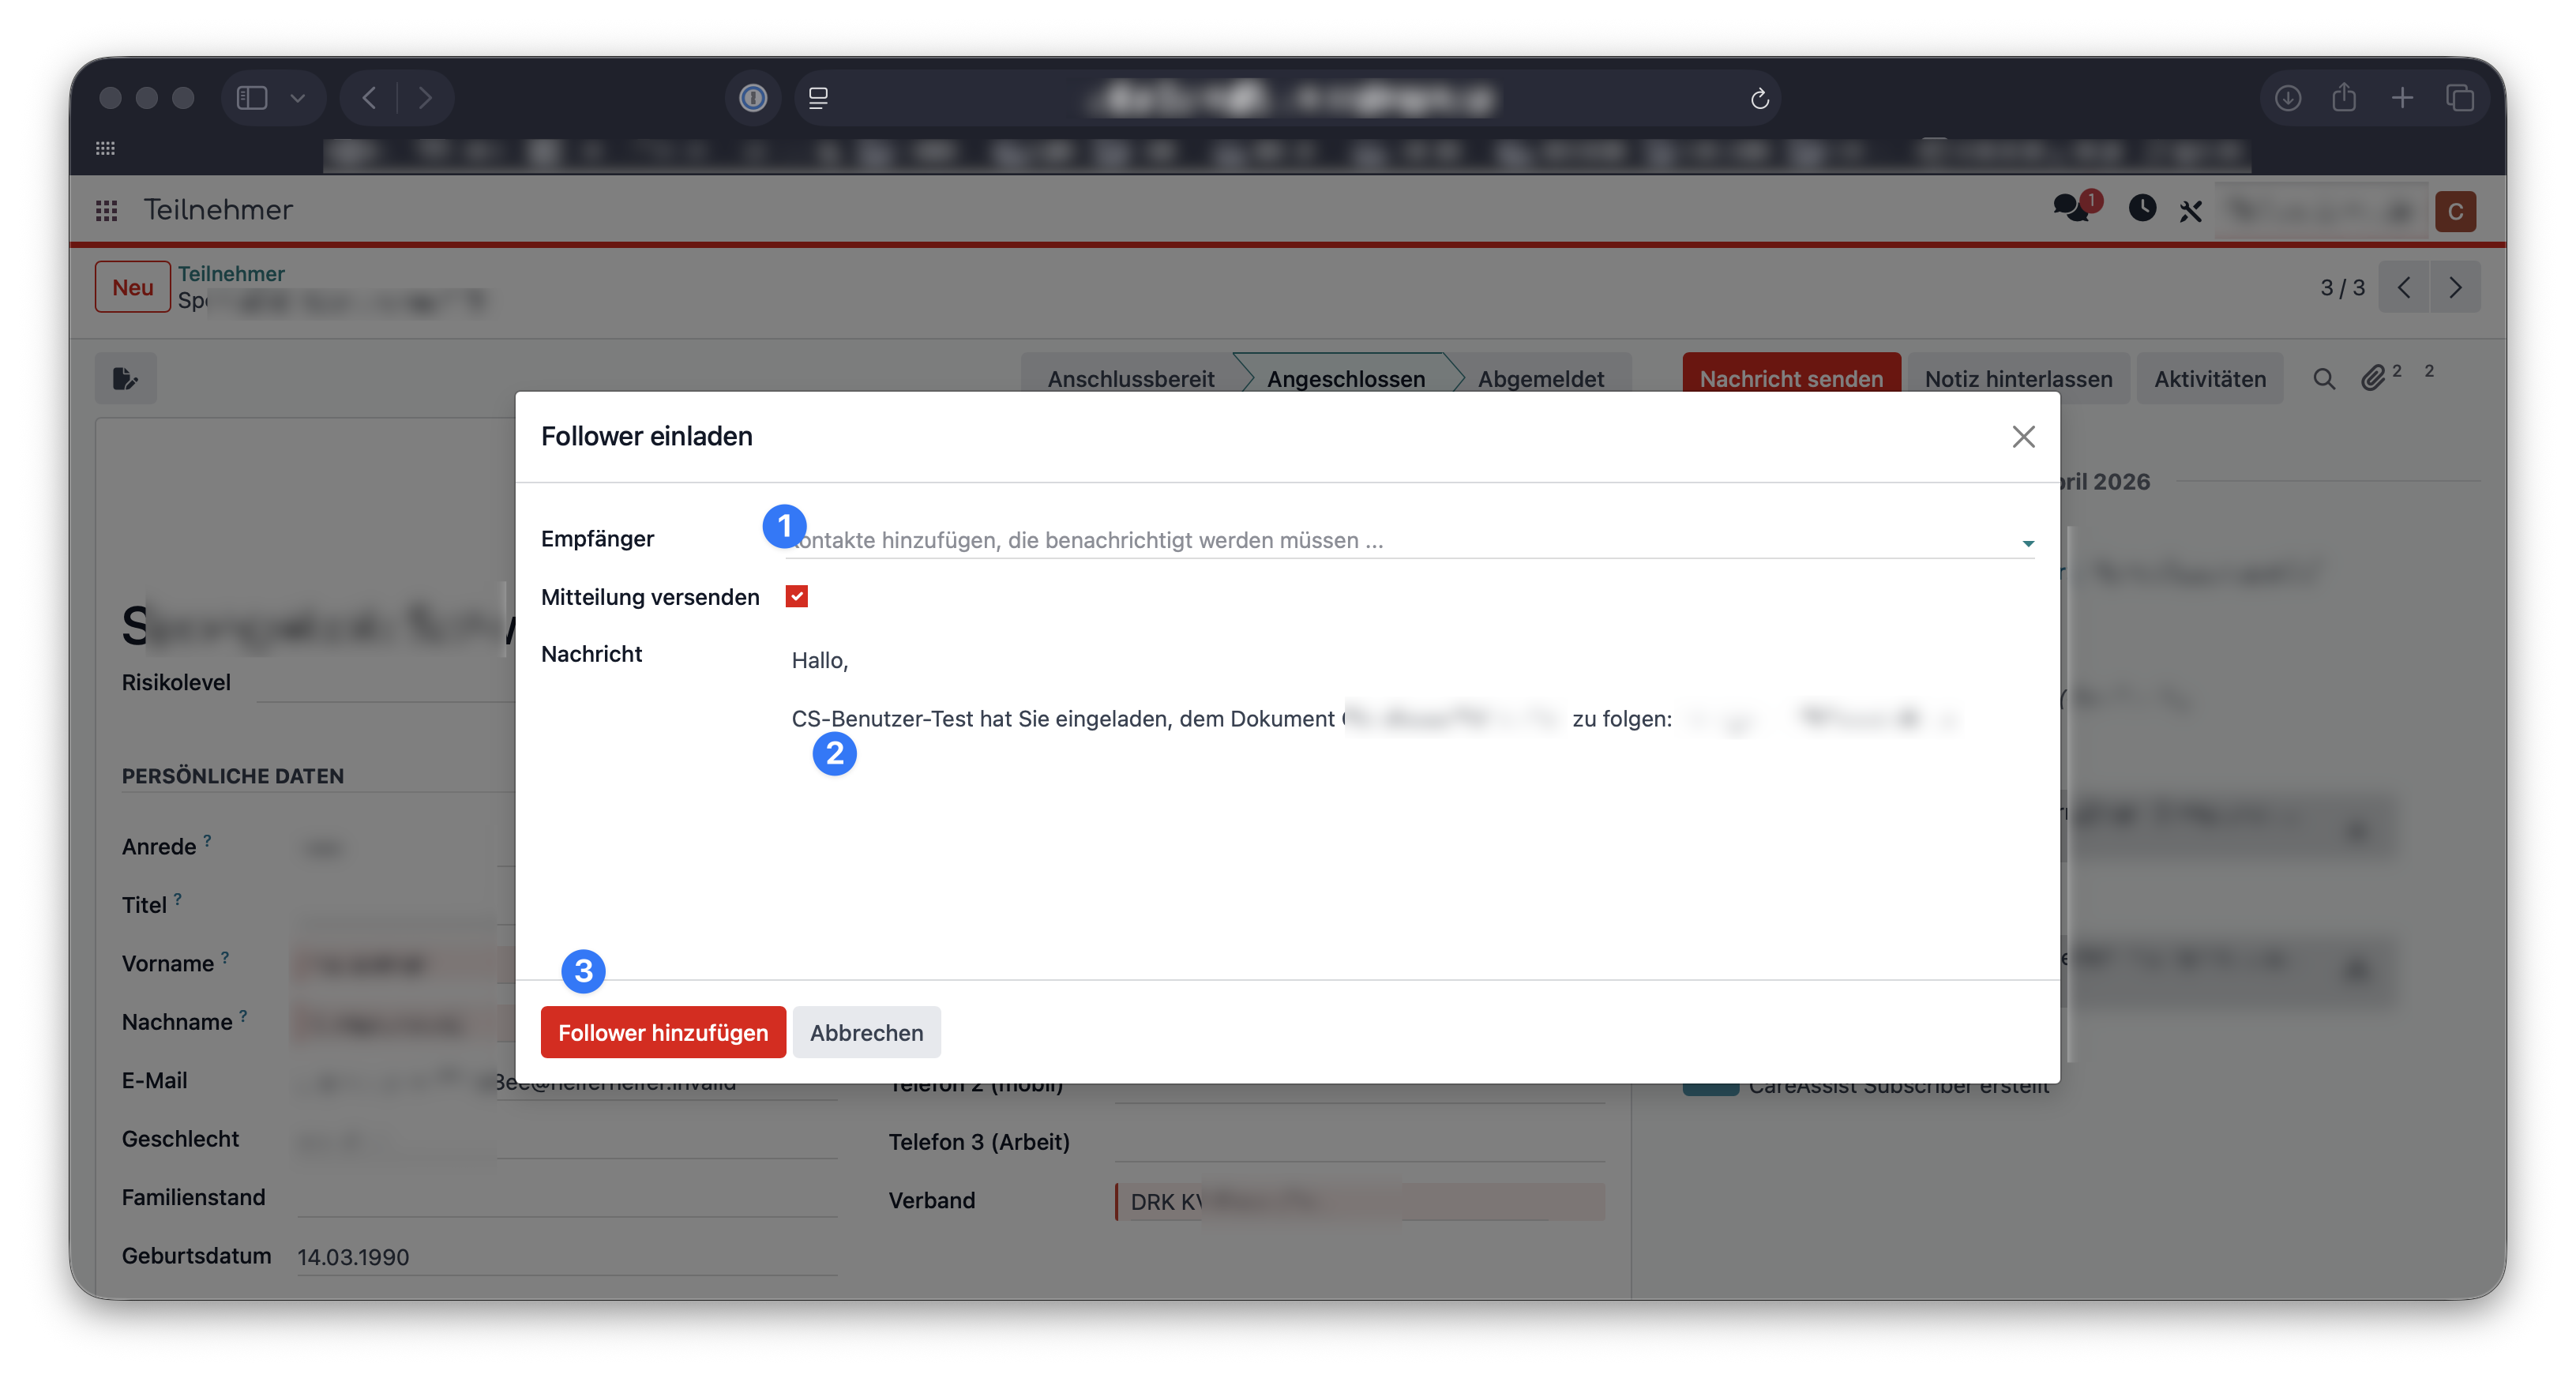
Task: Go forward in Safari history
Action: coord(425,98)
